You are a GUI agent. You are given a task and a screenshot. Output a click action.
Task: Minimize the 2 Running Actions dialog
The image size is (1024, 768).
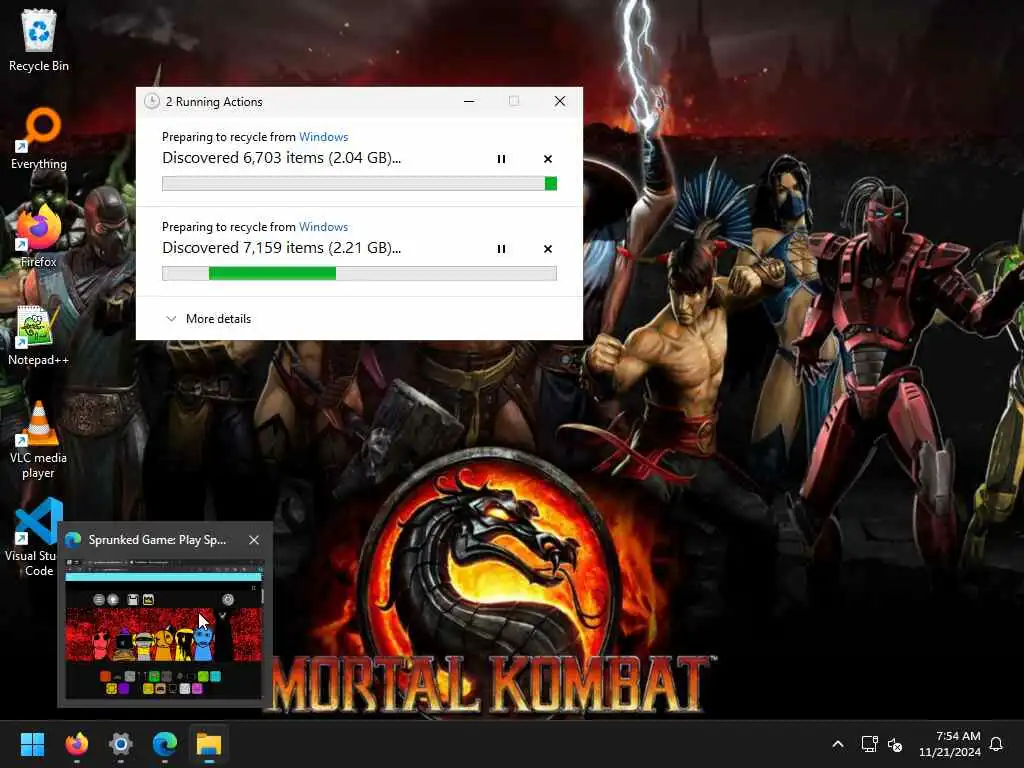click(469, 101)
